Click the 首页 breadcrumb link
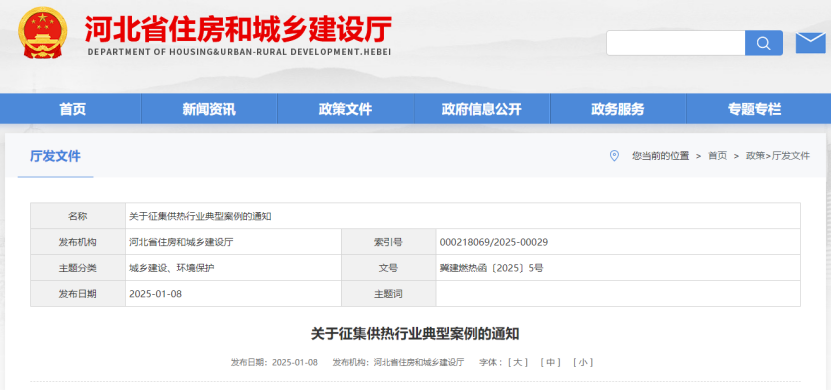The height and width of the screenshot is (390, 831). 718,156
